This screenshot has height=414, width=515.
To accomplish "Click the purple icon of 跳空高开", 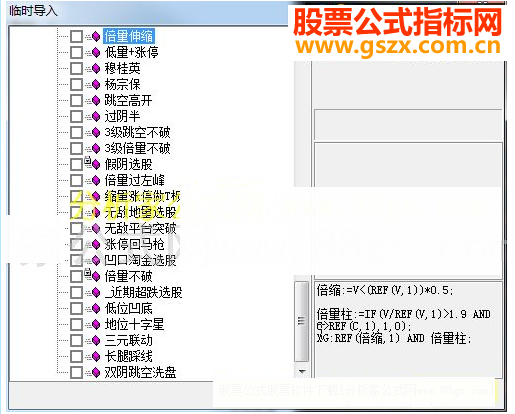I will (x=96, y=100).
